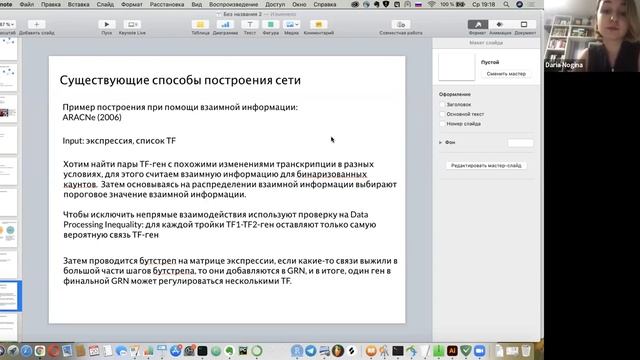Click the Russian flag input source icon

coord(418,4)
